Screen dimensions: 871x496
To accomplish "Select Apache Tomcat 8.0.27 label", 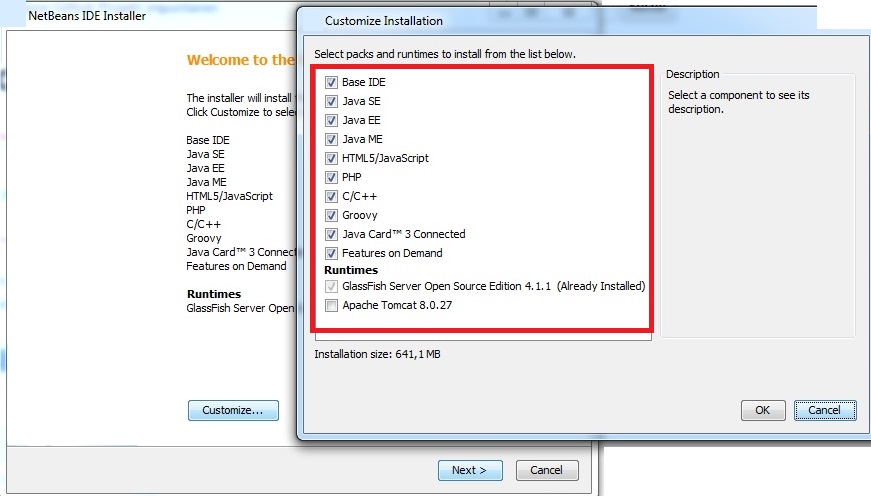I will (x=397, y=305).
